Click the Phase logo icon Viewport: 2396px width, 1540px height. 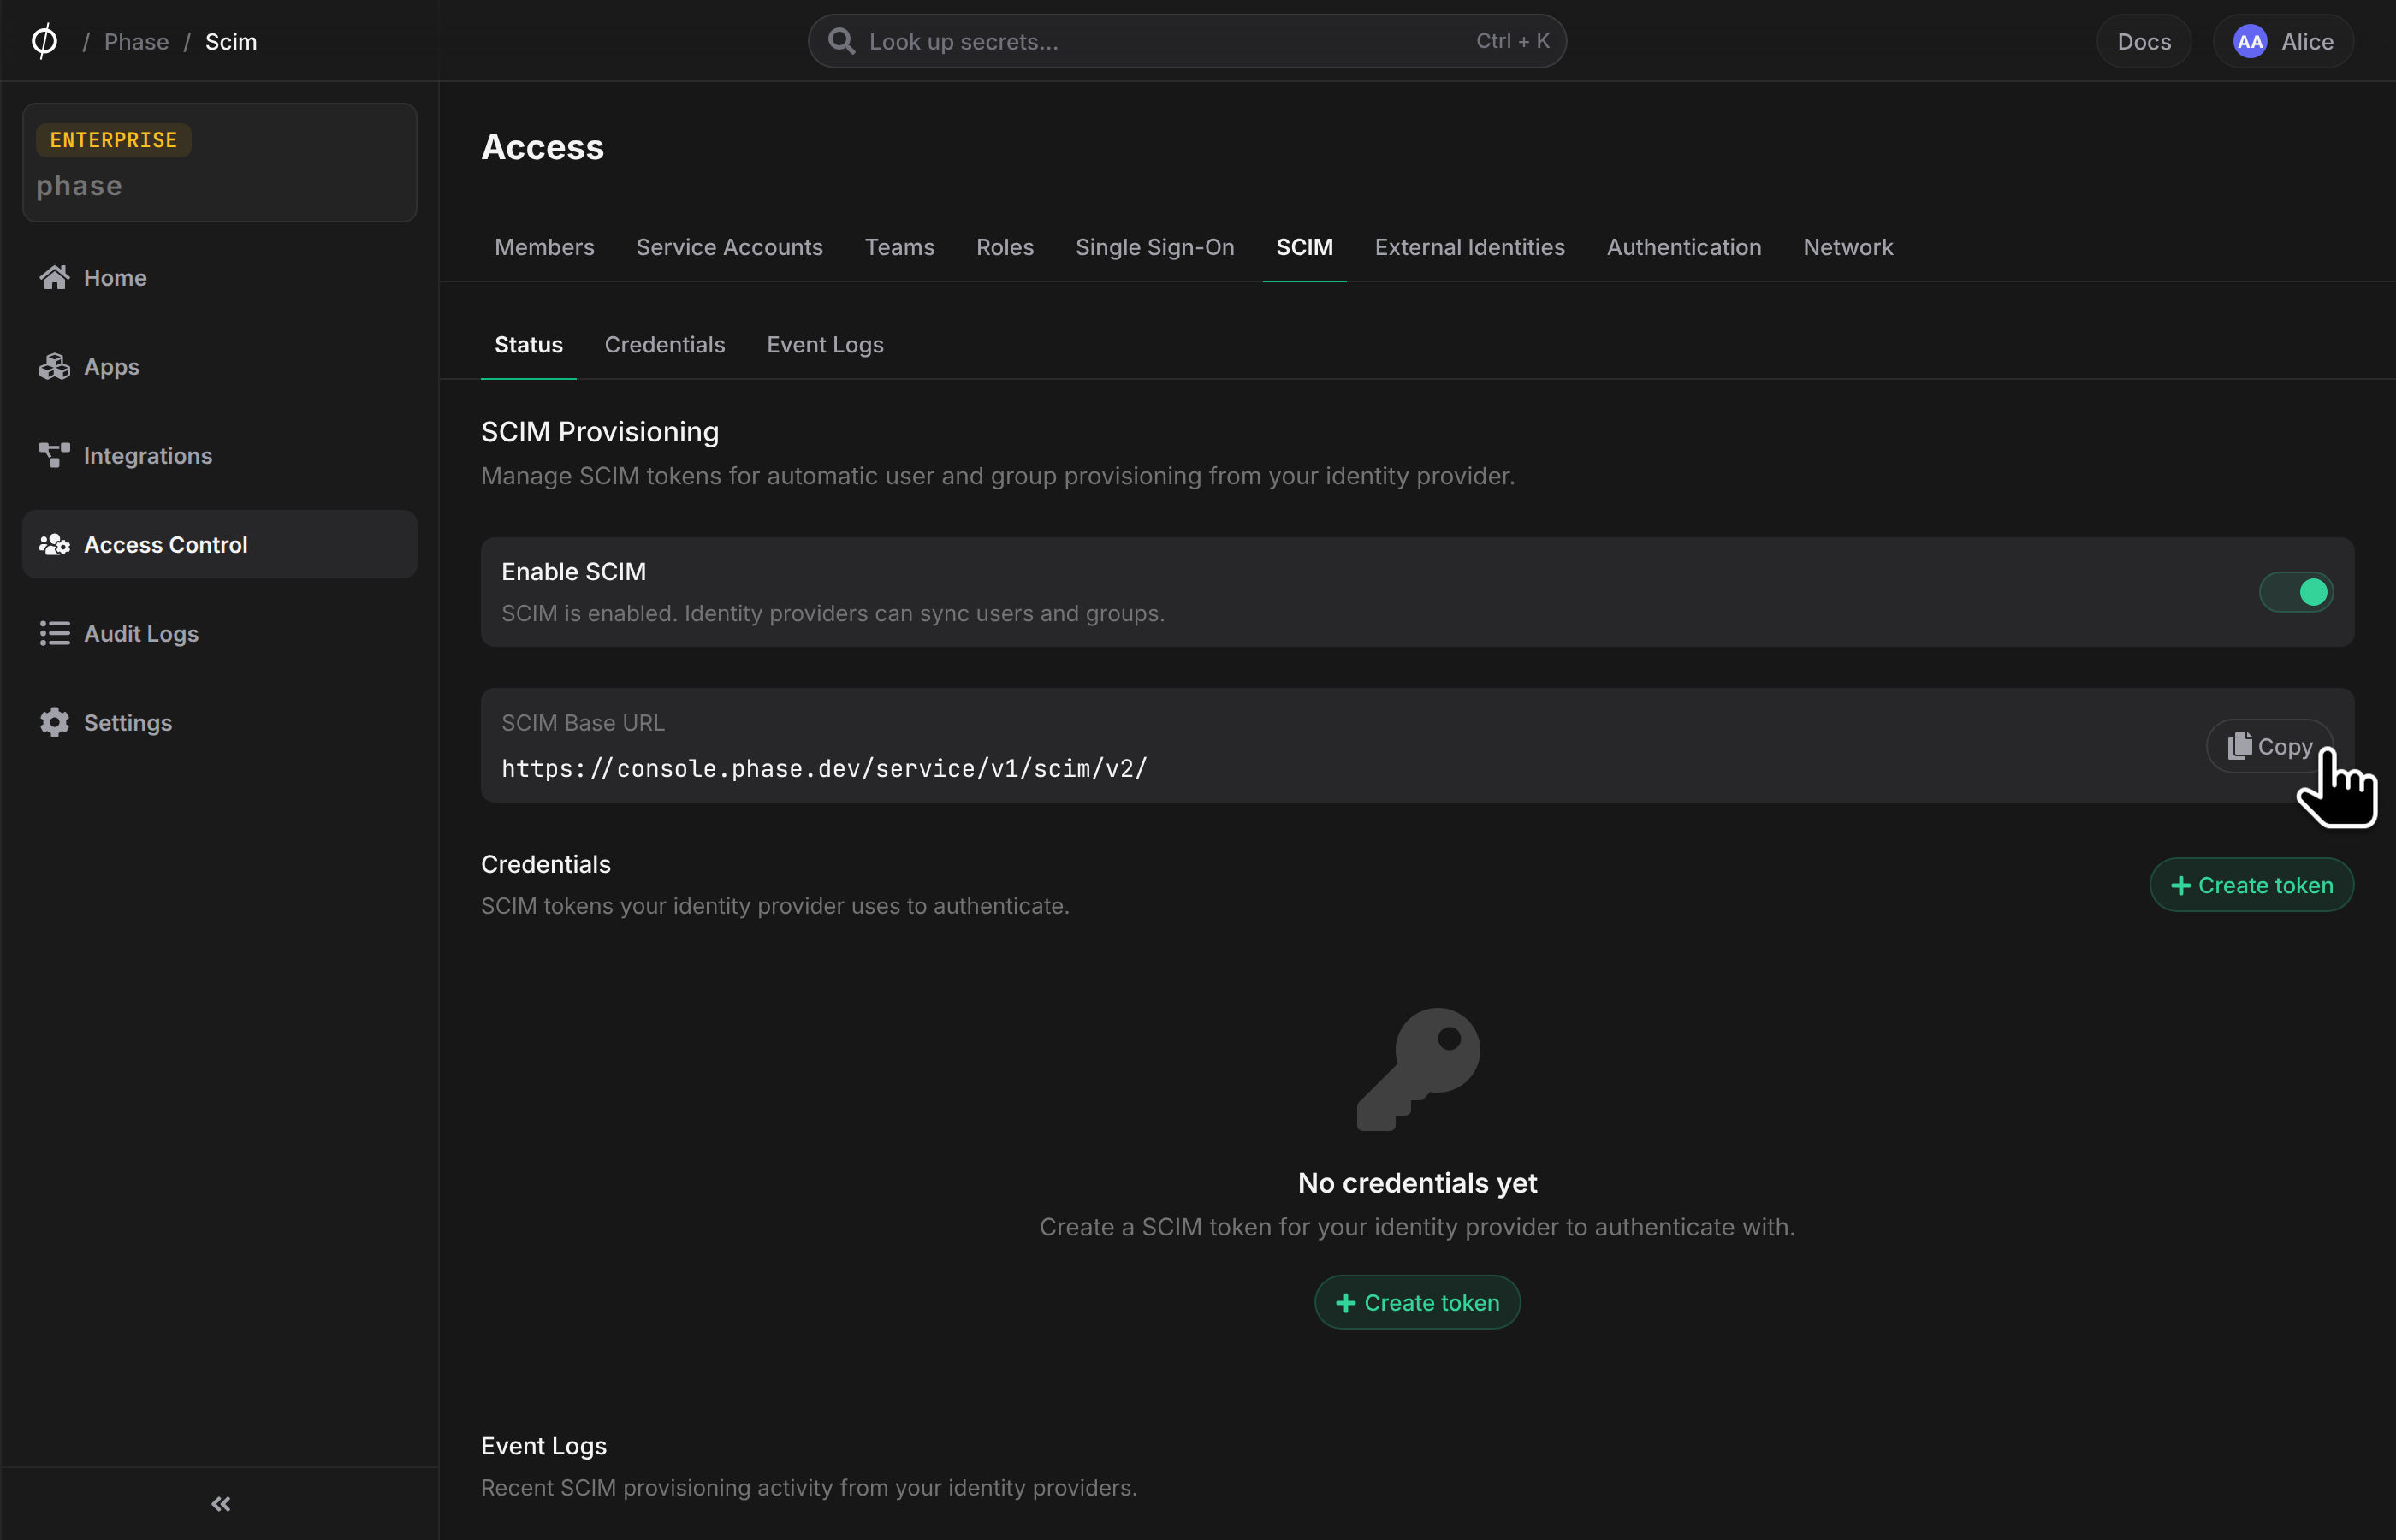point(44,41)
